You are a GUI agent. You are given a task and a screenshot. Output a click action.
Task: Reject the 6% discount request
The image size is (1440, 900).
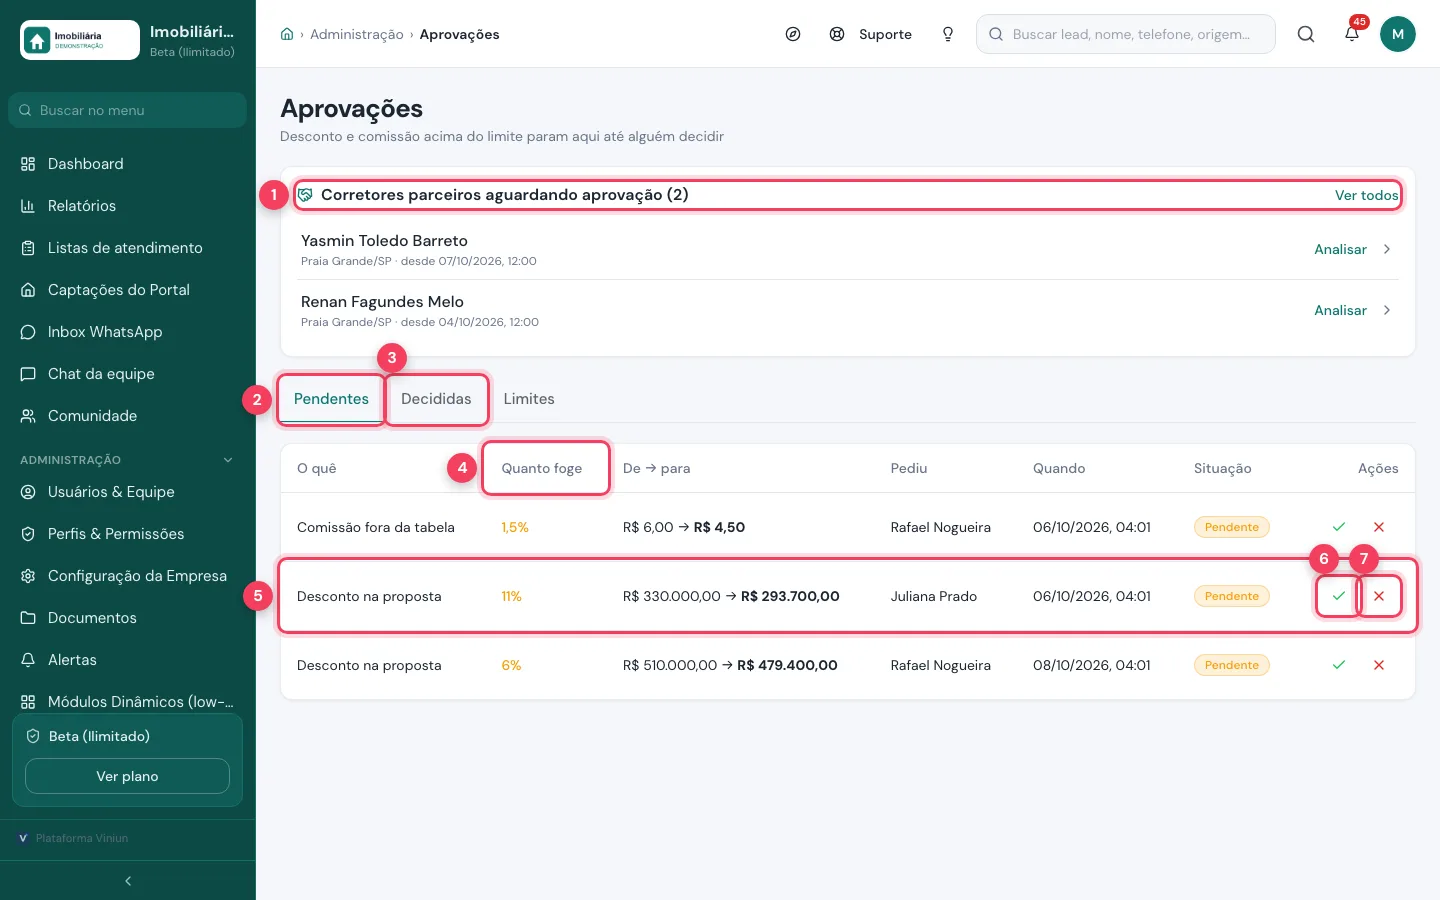(x=1379, y=665)
